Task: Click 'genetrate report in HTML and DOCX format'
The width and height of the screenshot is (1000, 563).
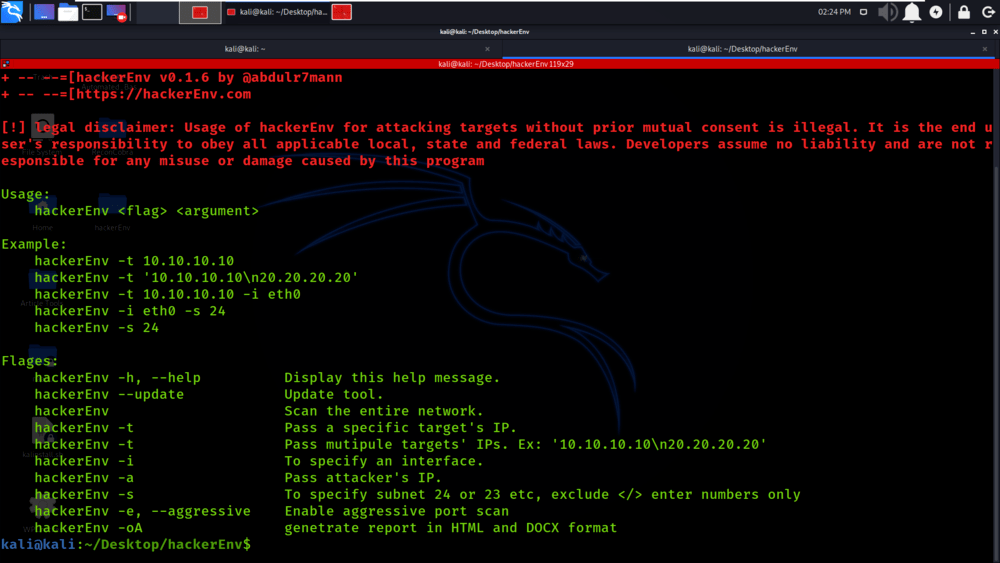Action: point(451,528)
